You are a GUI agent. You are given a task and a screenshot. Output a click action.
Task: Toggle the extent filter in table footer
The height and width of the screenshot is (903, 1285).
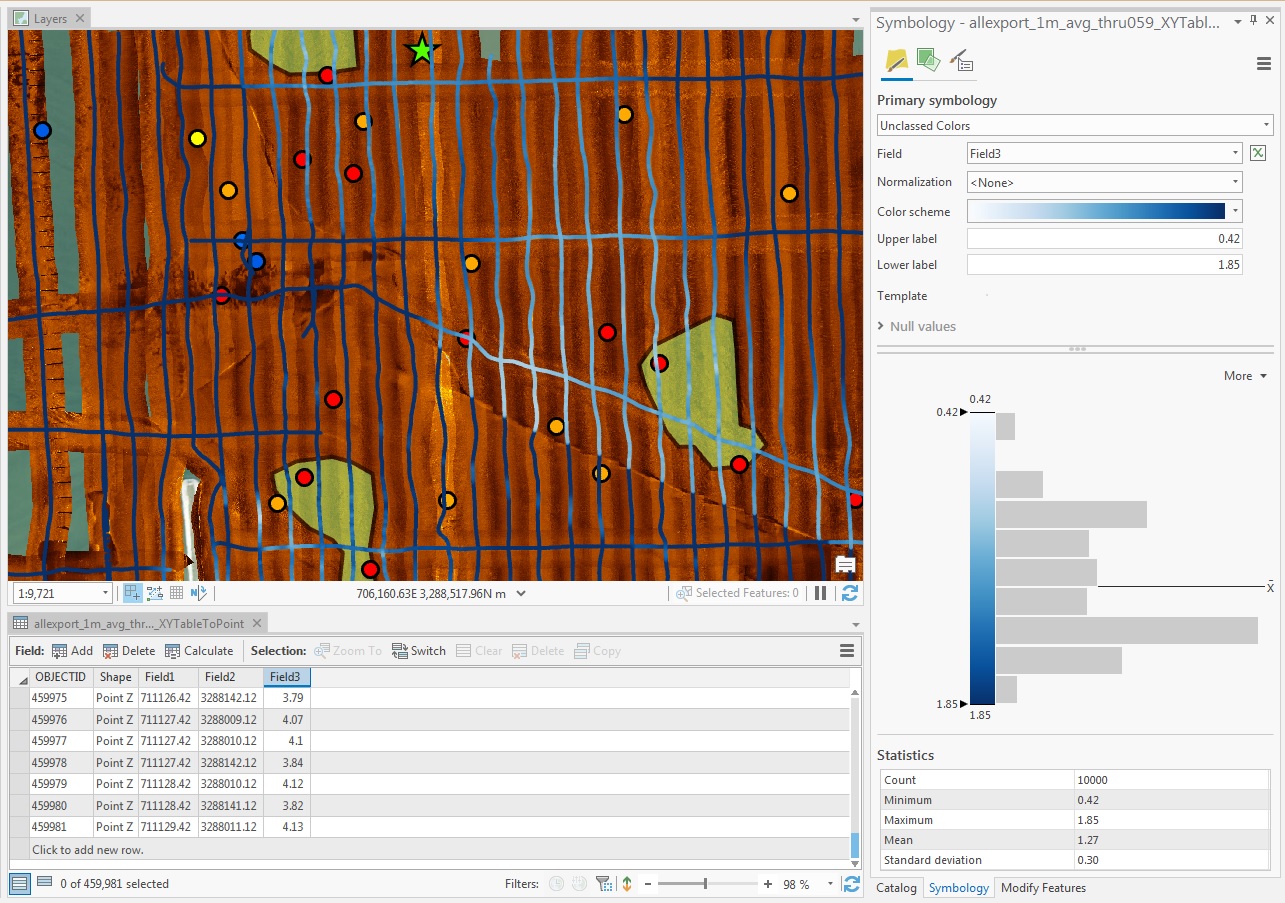603,884
